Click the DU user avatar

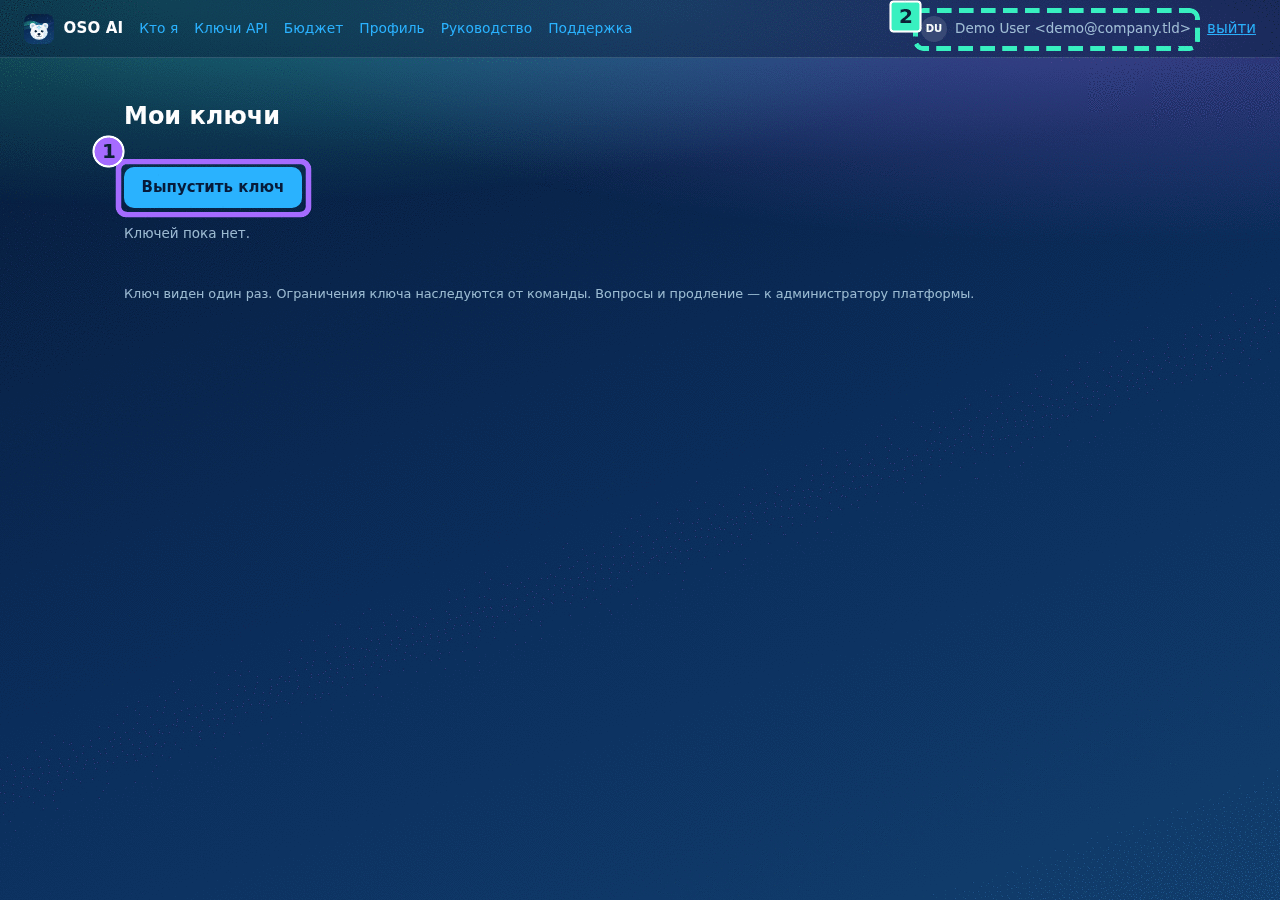934,28
